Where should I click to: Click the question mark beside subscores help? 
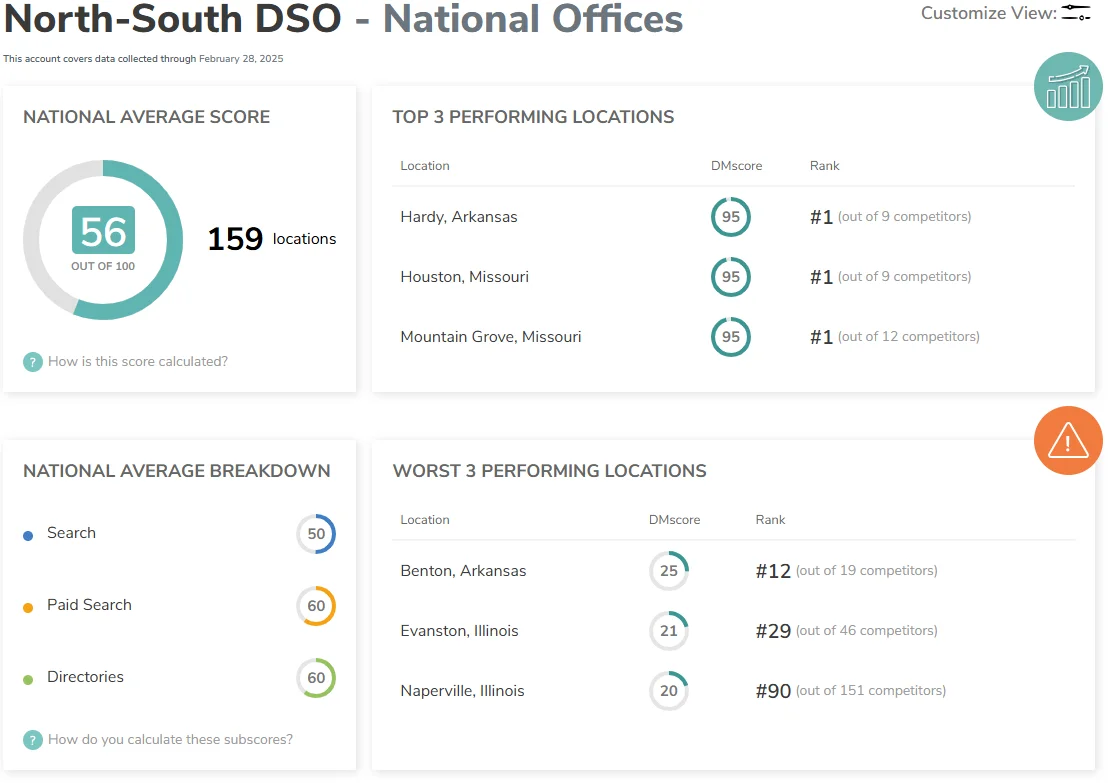click(33, 740)
